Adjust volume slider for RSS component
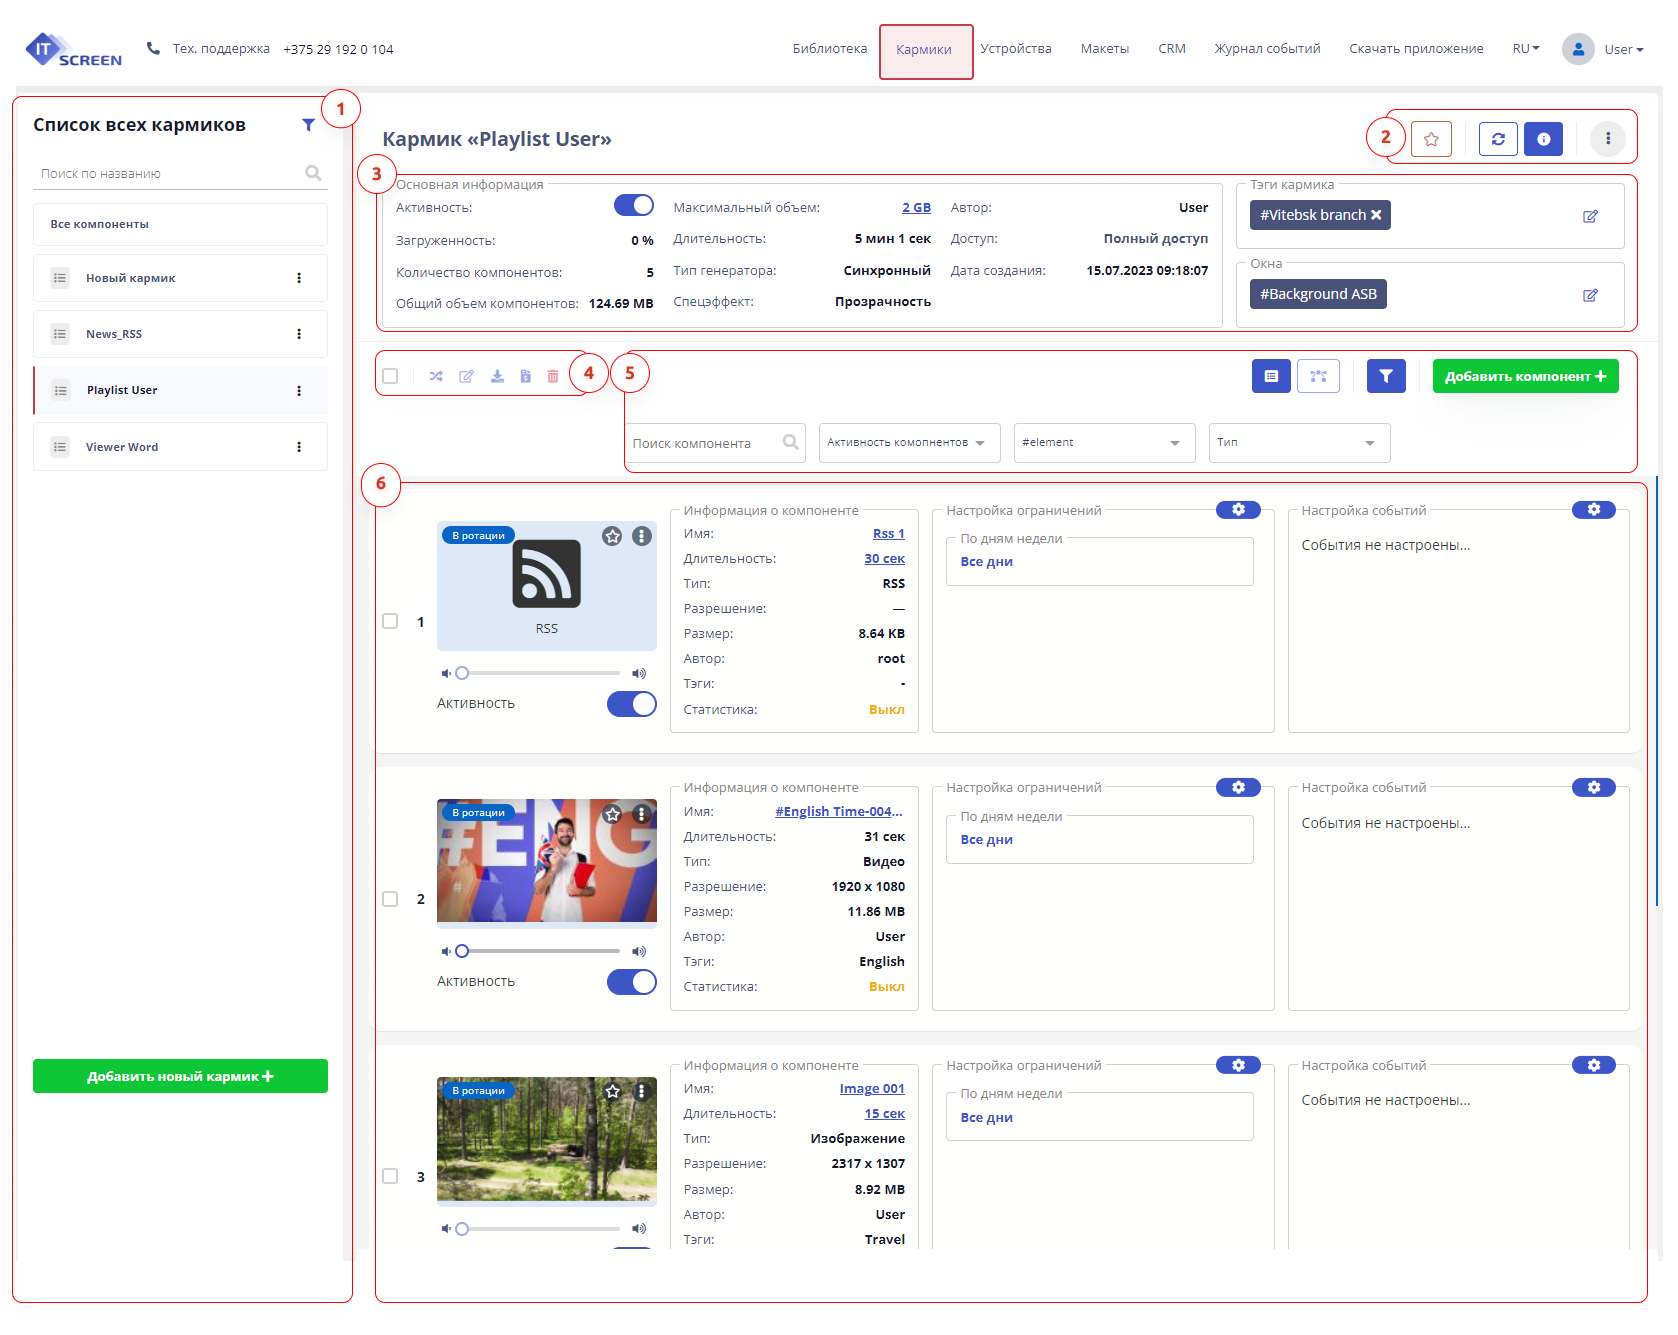 [540, 673]
